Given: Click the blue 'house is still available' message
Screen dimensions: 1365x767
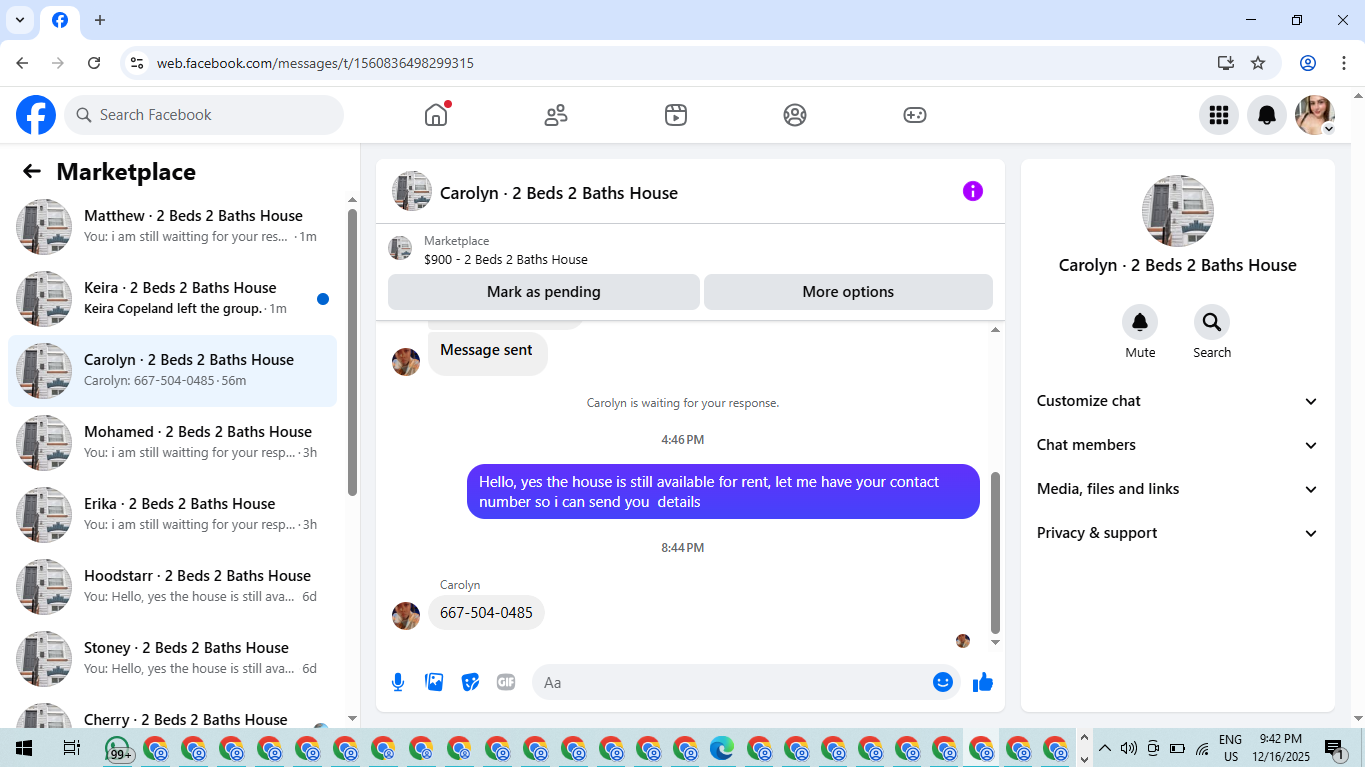Looking at the screenshot, I should pos(723,491).
